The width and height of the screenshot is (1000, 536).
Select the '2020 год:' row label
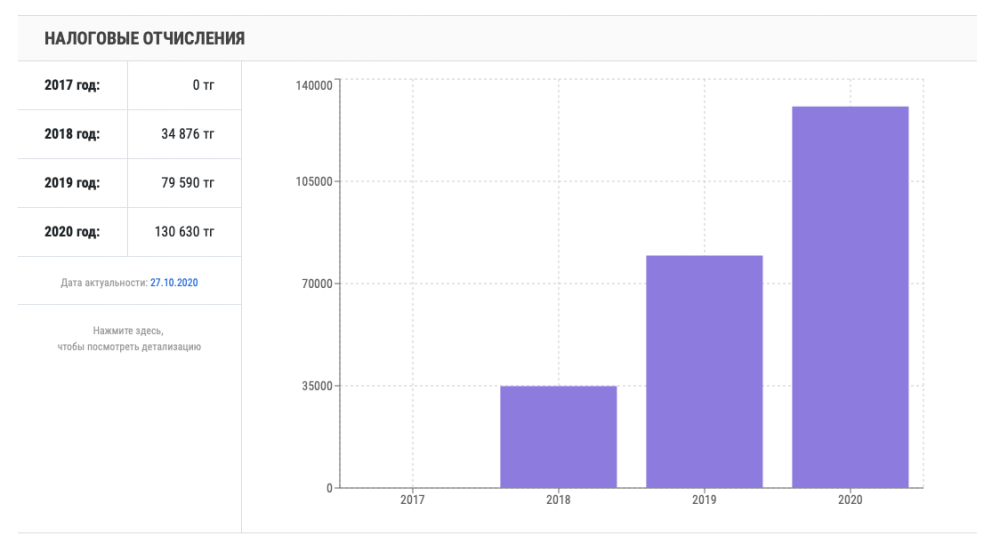pos(72,232)
